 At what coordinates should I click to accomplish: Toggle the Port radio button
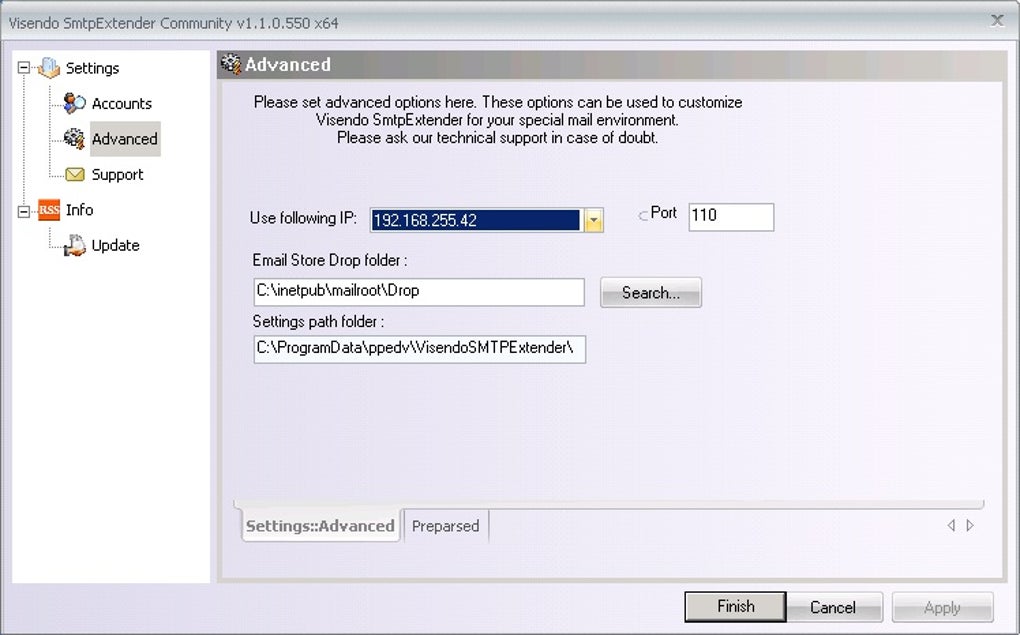[643, 215]
